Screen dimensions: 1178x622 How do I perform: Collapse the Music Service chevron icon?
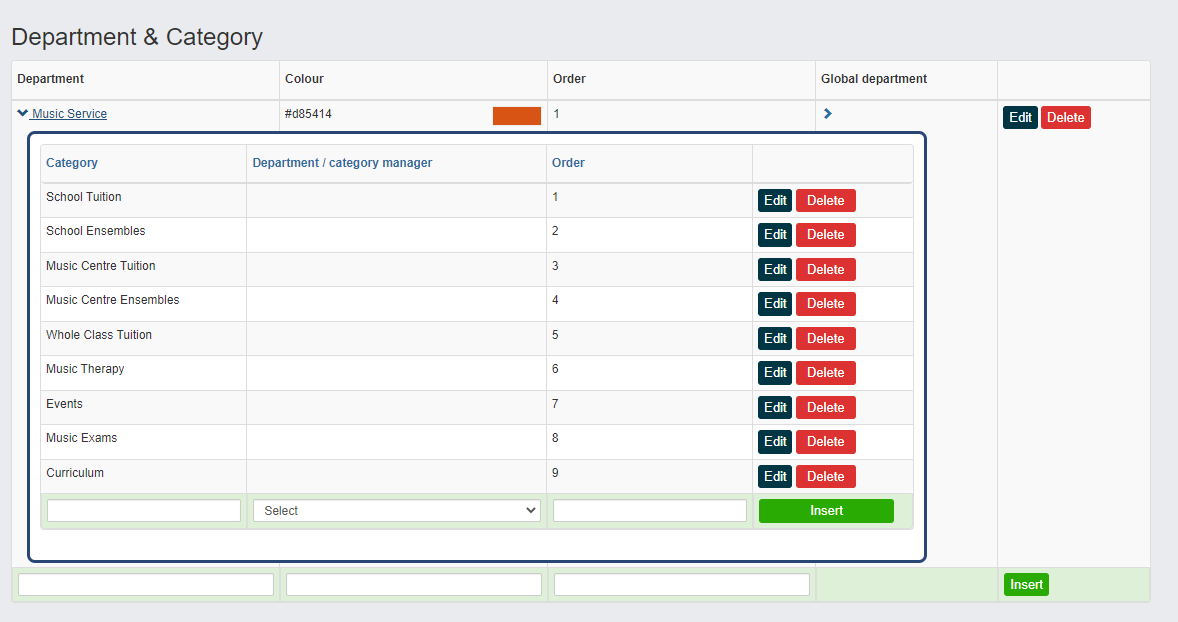tap(23, 113)
